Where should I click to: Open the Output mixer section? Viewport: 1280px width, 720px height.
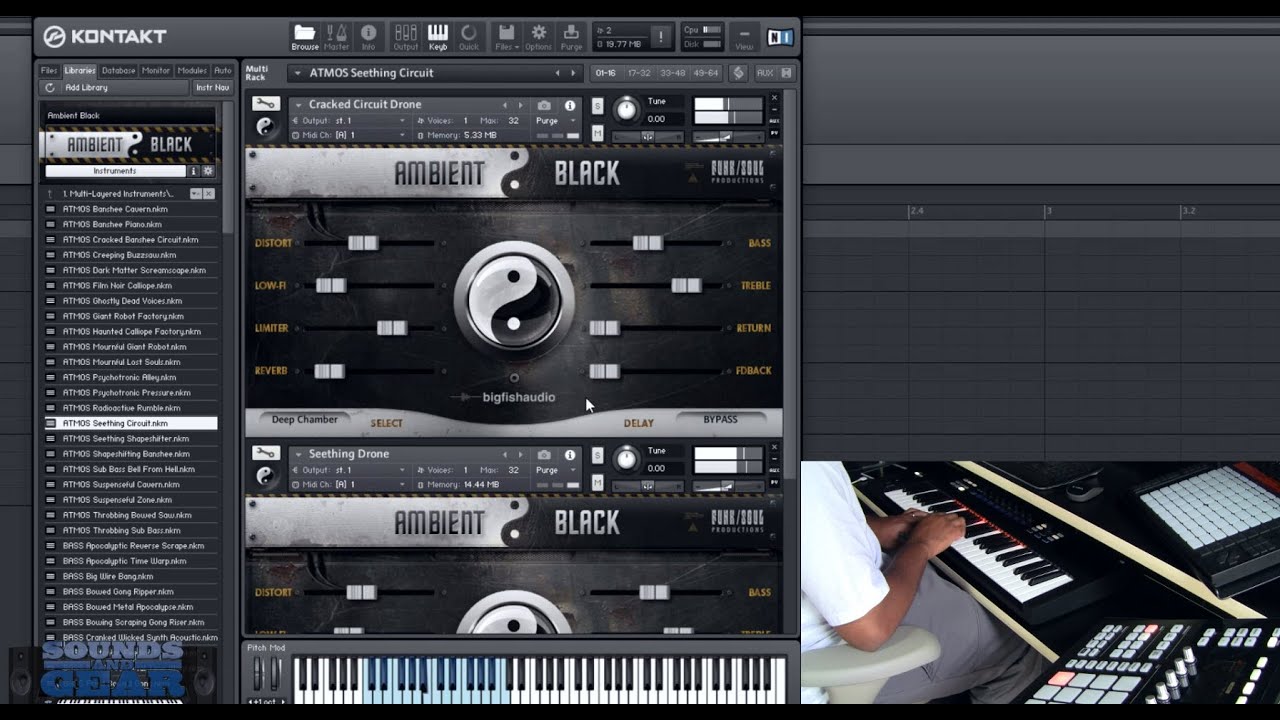pyautogui.click(x=405, y=37)
